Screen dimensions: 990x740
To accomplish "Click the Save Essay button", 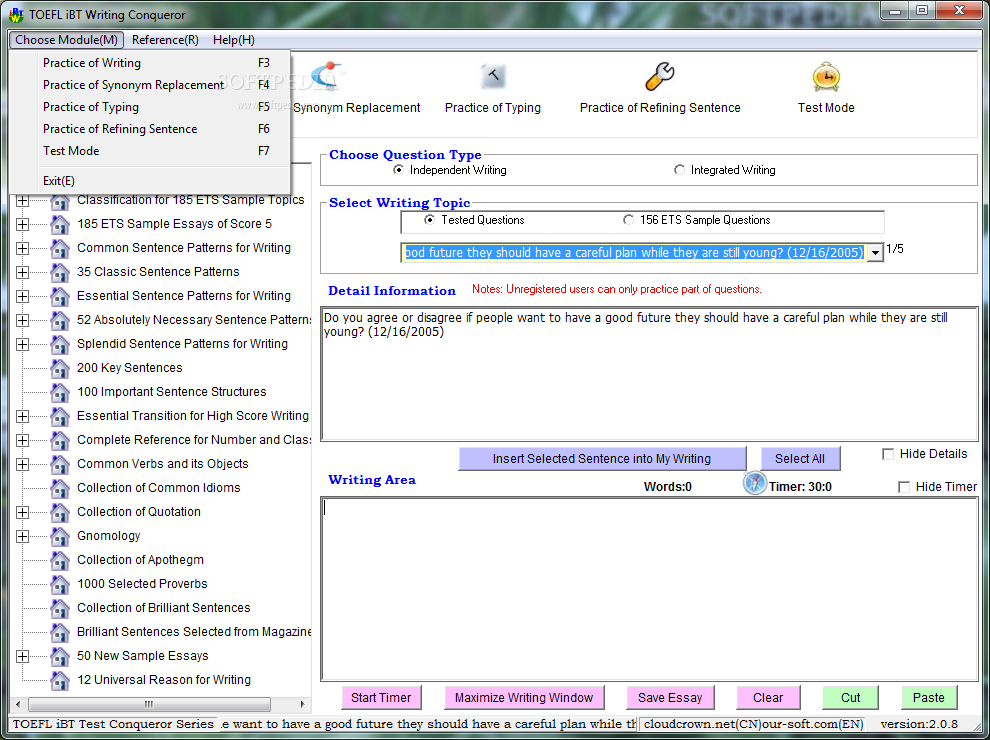I will (670, 698).
